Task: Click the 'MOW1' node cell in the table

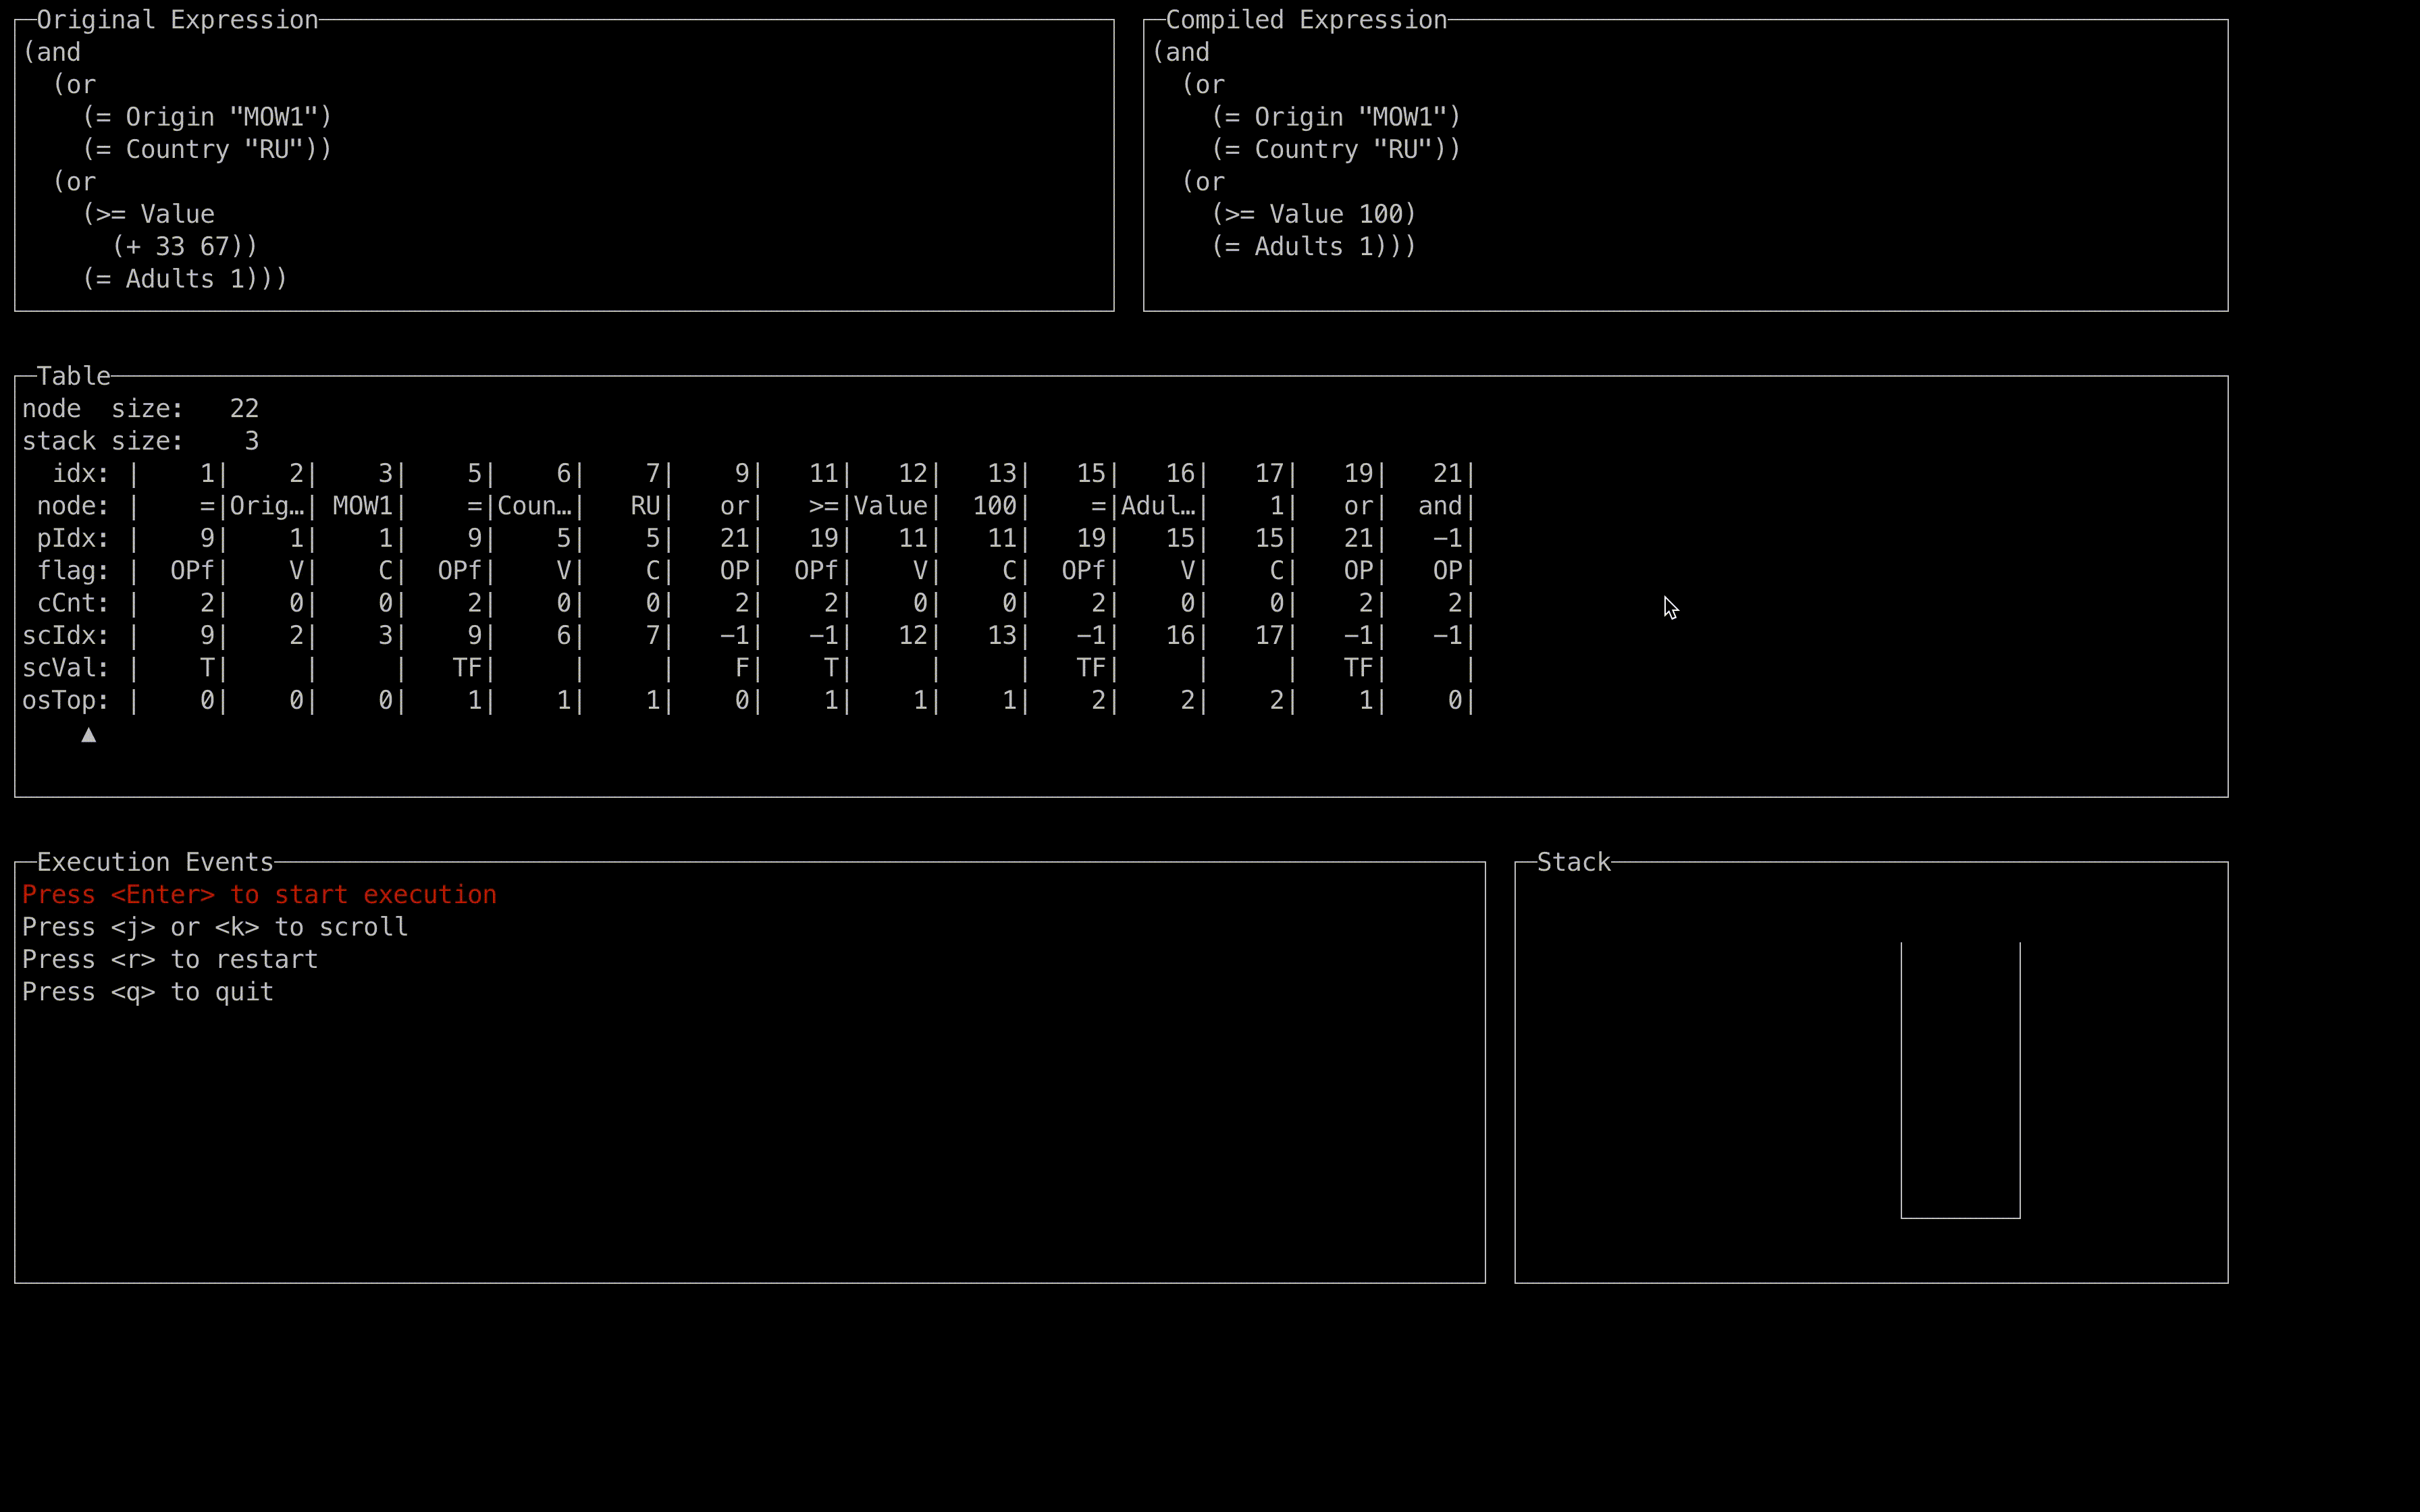Action: click(362, 506)
